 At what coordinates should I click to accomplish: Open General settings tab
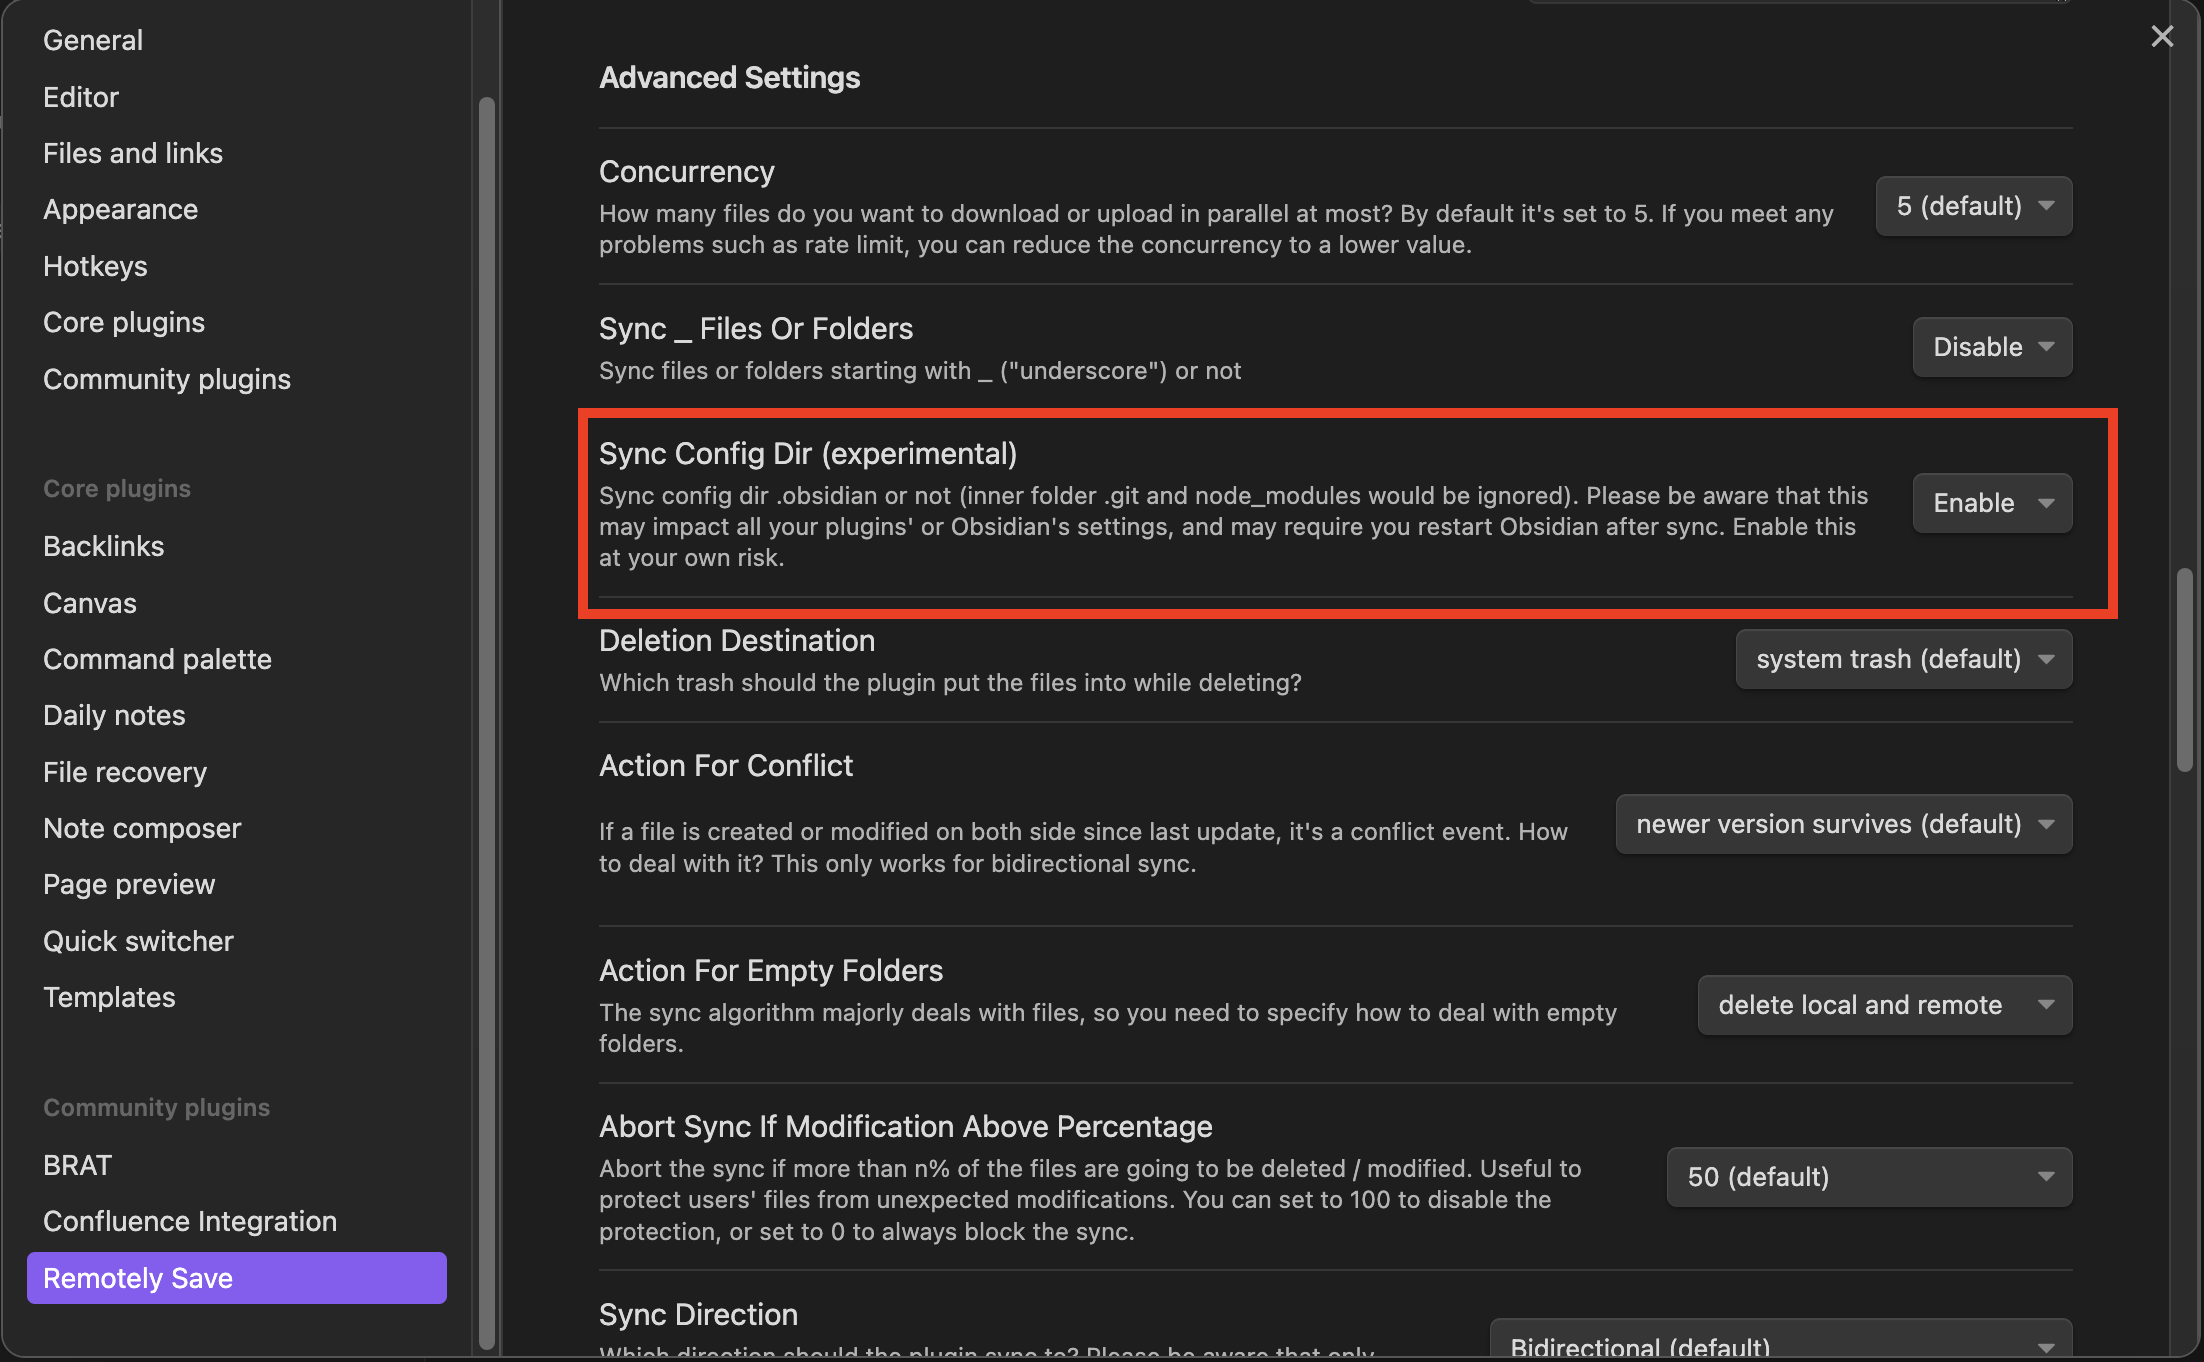click(x=93, y=40)
